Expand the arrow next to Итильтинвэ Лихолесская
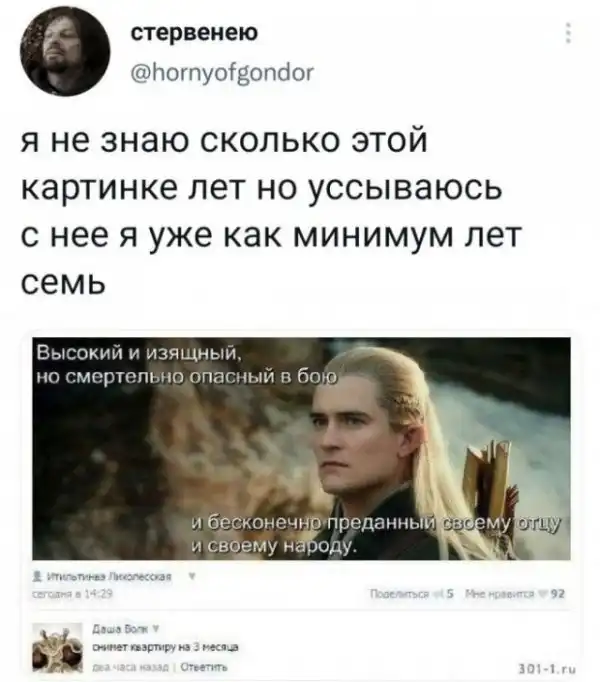This screenshot has height=682, width=600. [191, 576]
